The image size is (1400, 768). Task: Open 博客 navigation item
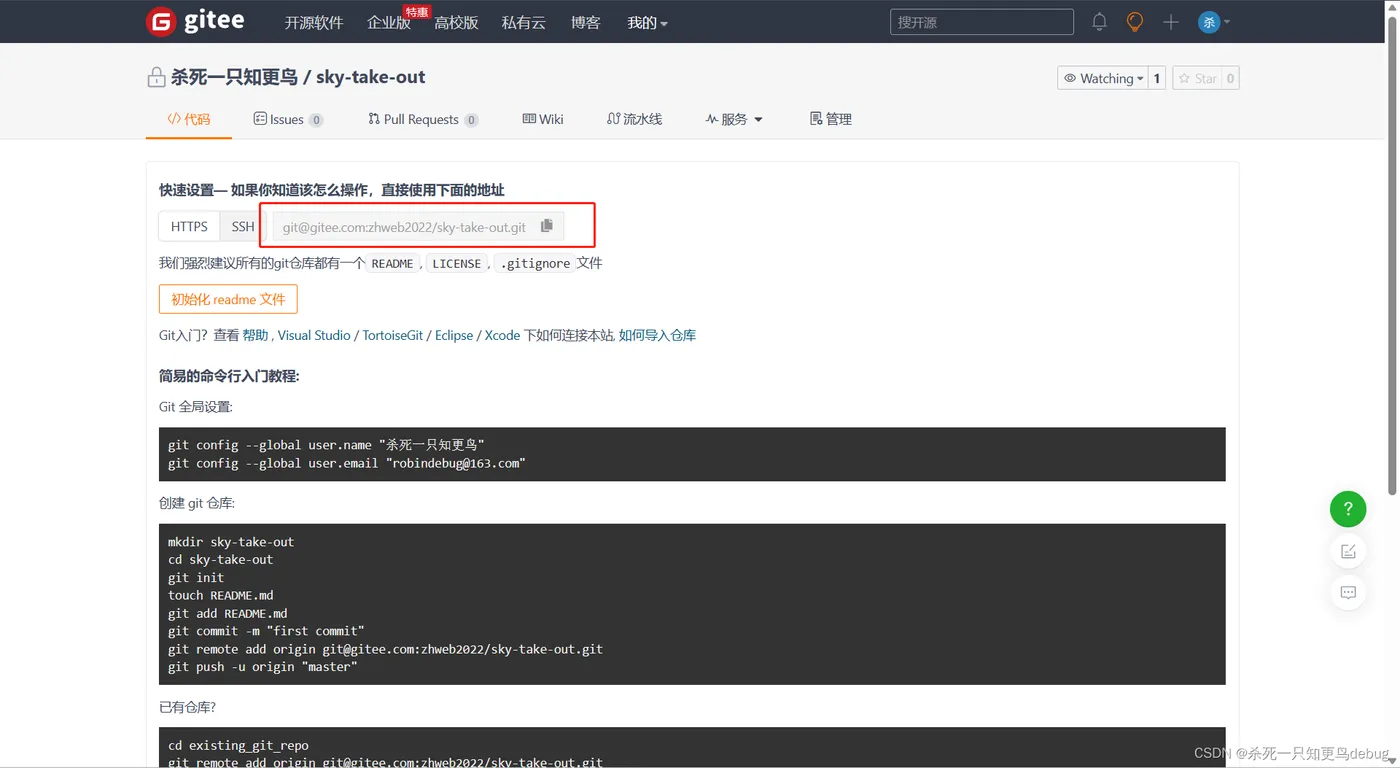(x=586, y=22)
